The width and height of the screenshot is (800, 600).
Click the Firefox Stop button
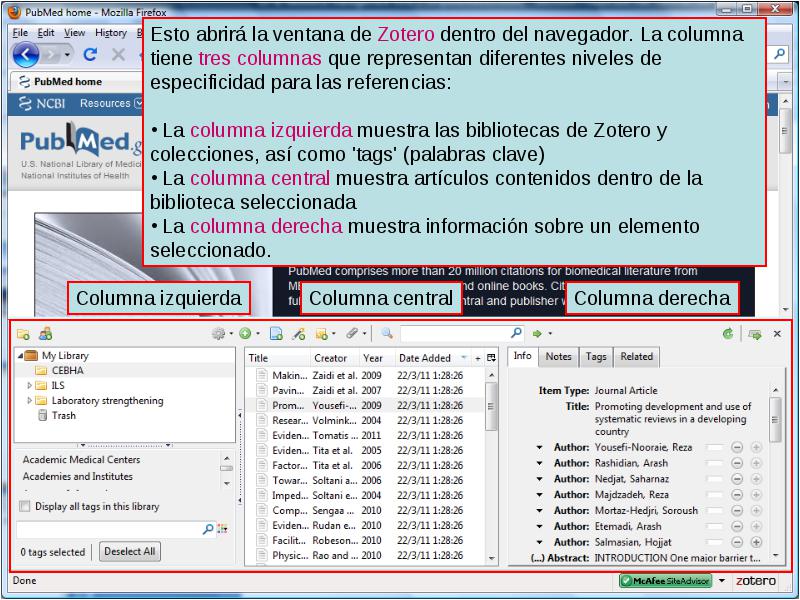pos(118,54)
